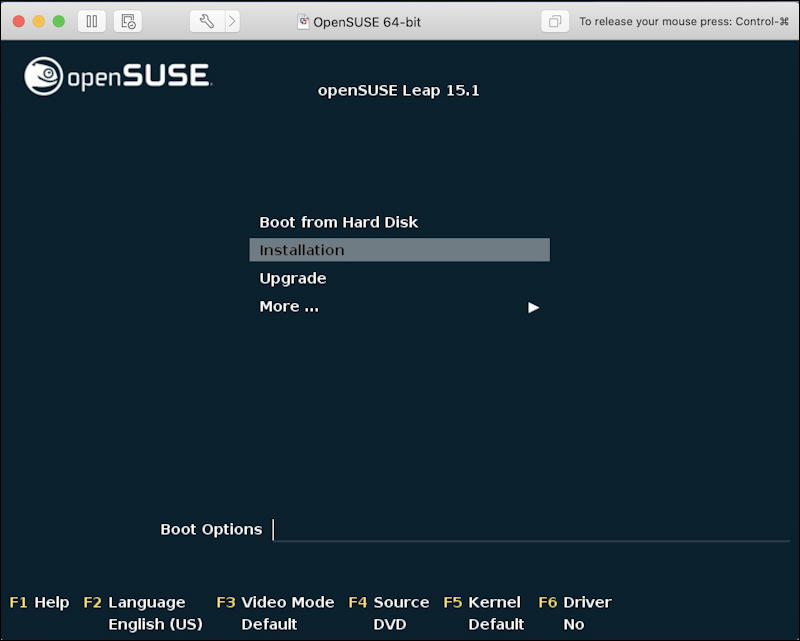This screenshot has height=641, width=800.
Task: Expand the More submenu arrow
Action: [533, 307]
